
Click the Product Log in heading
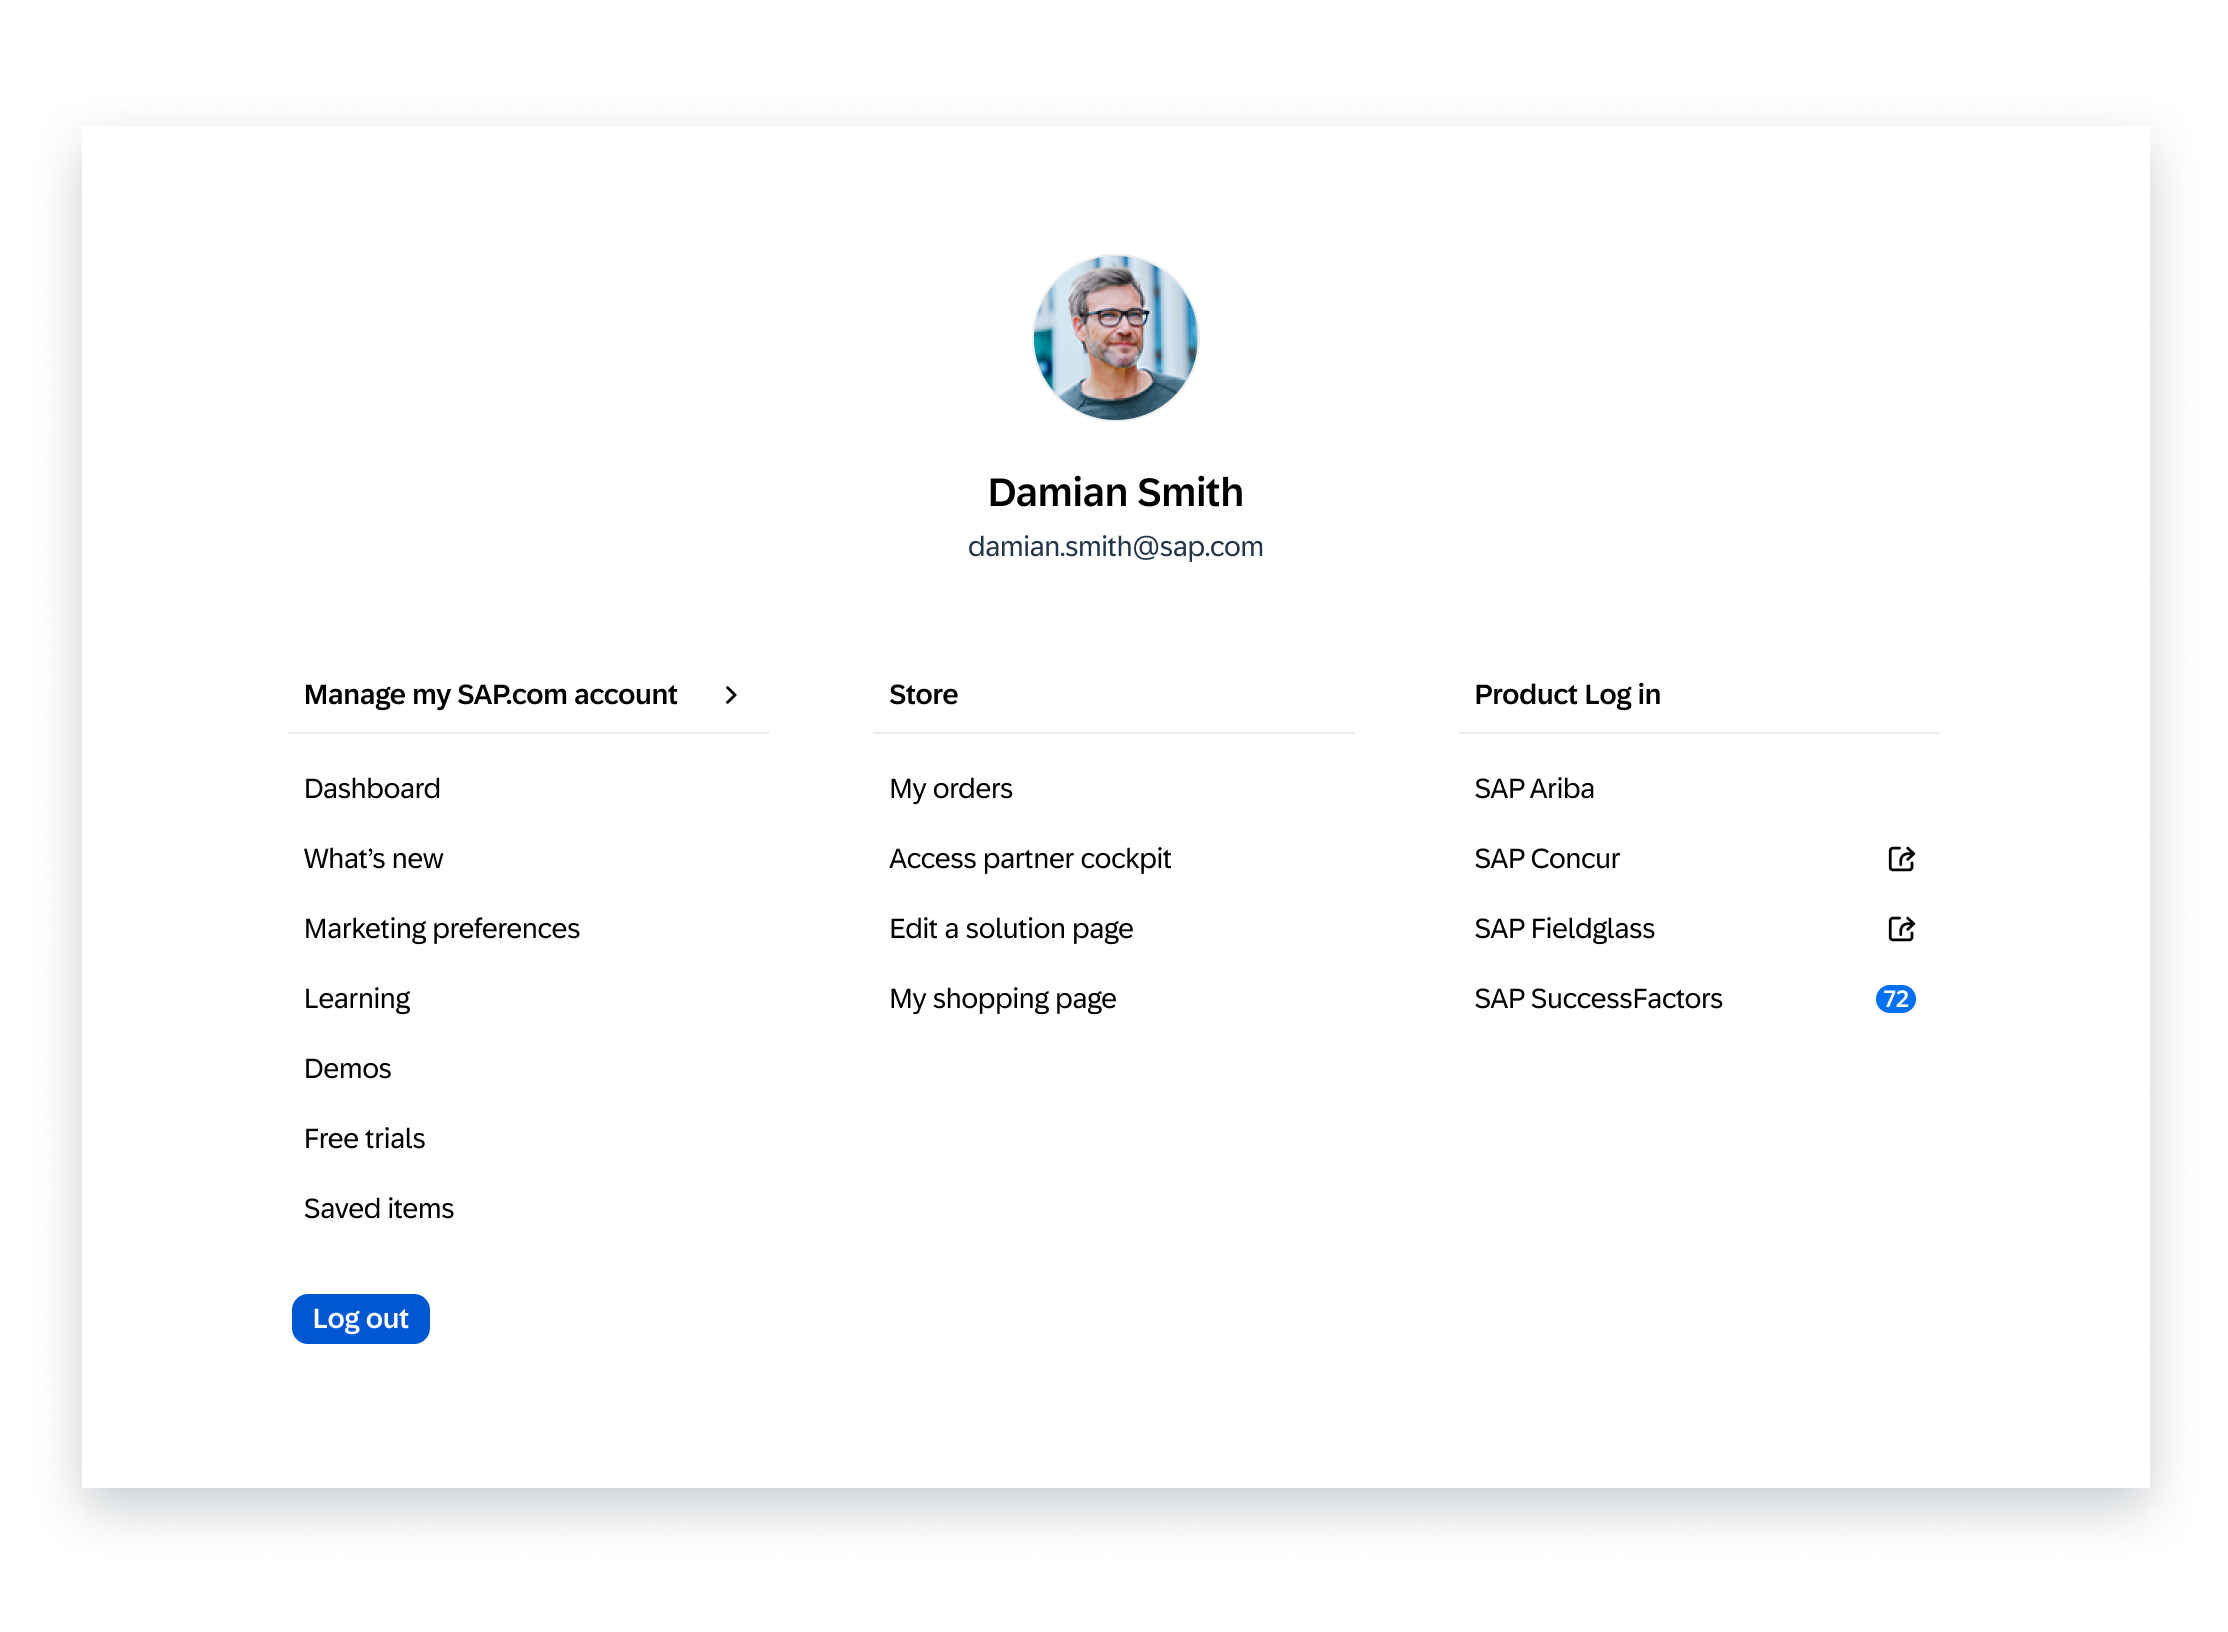1567,695
